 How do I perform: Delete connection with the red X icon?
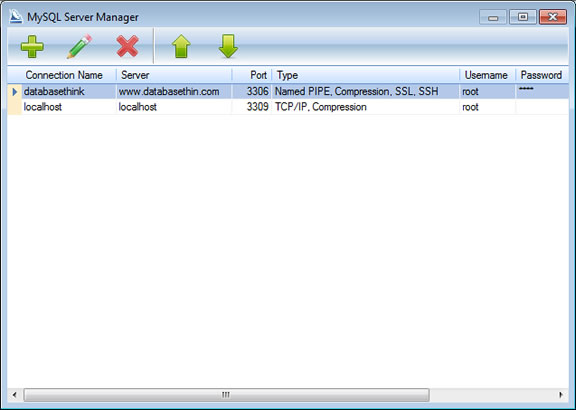point(127,46)
